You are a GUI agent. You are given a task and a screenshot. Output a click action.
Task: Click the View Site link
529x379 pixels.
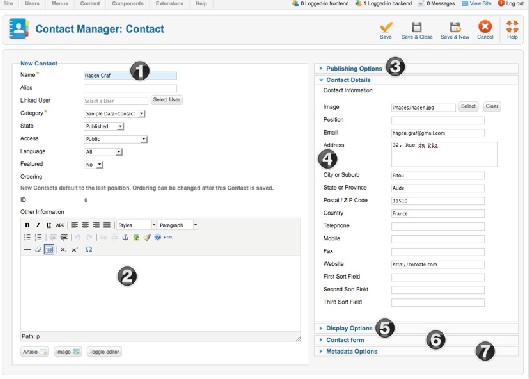click(476, 3)
